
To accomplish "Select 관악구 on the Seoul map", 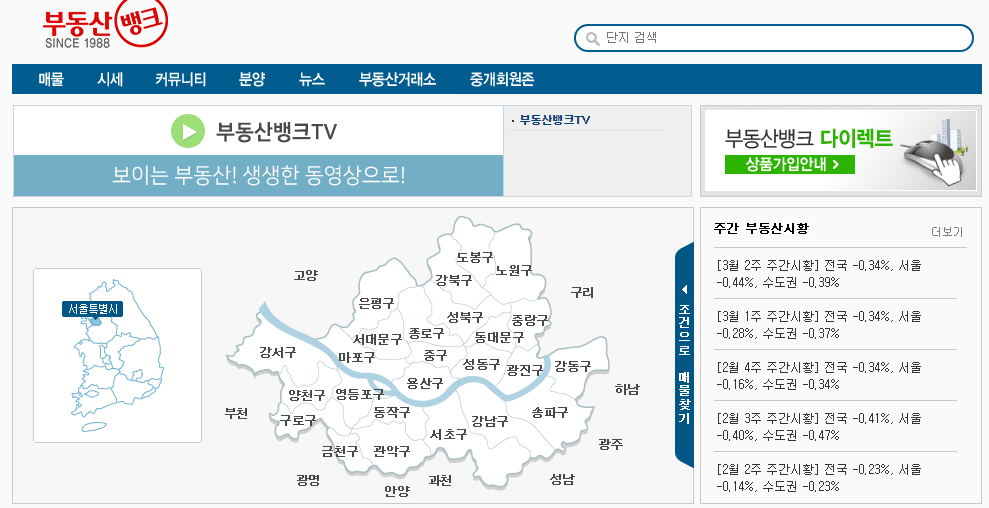I will point(392,451).
